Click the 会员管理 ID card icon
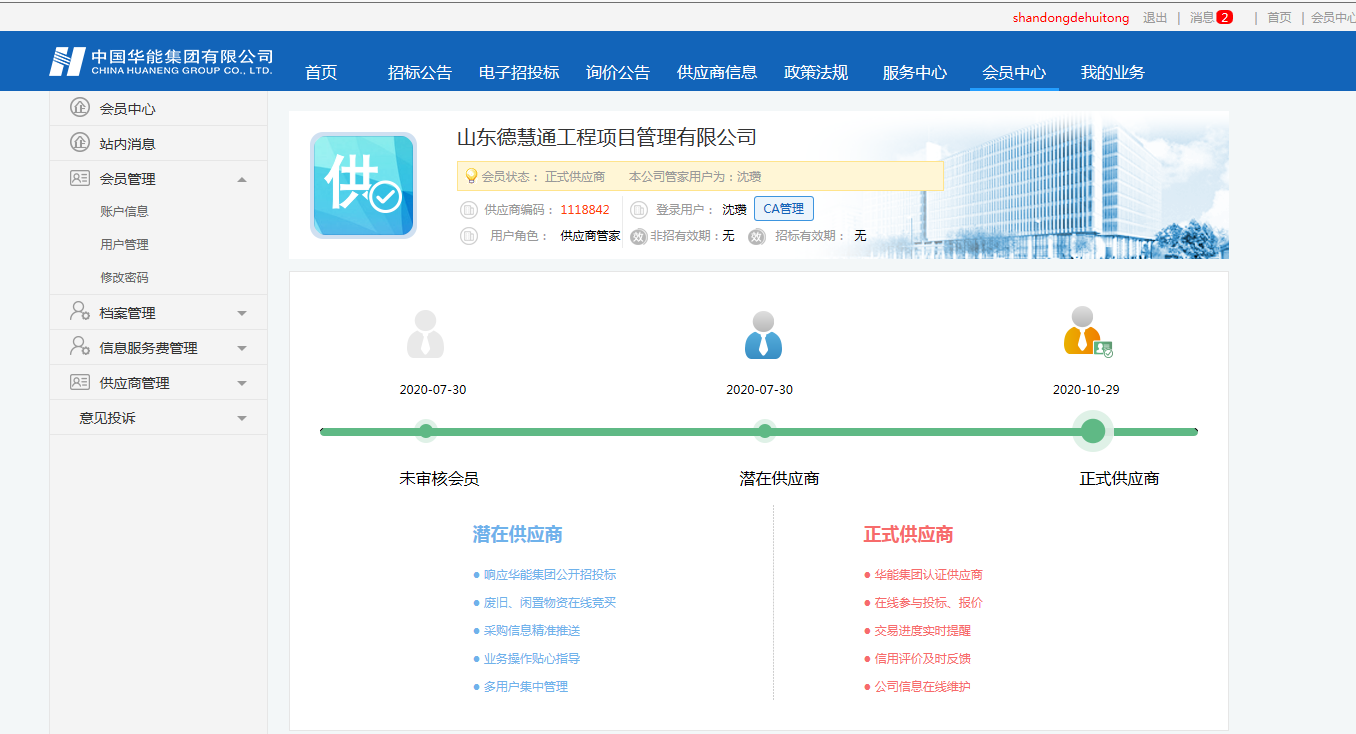This screenshot has height=734, width=1356. coord(80,178)
